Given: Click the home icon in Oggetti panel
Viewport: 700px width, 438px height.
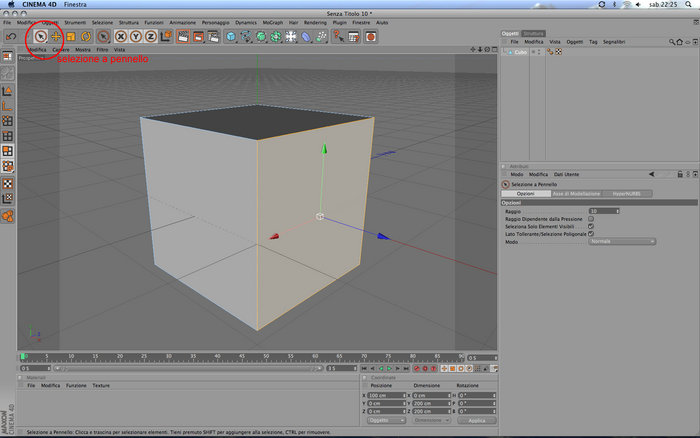Looking at the screenshot, I should tap(679, 42).
